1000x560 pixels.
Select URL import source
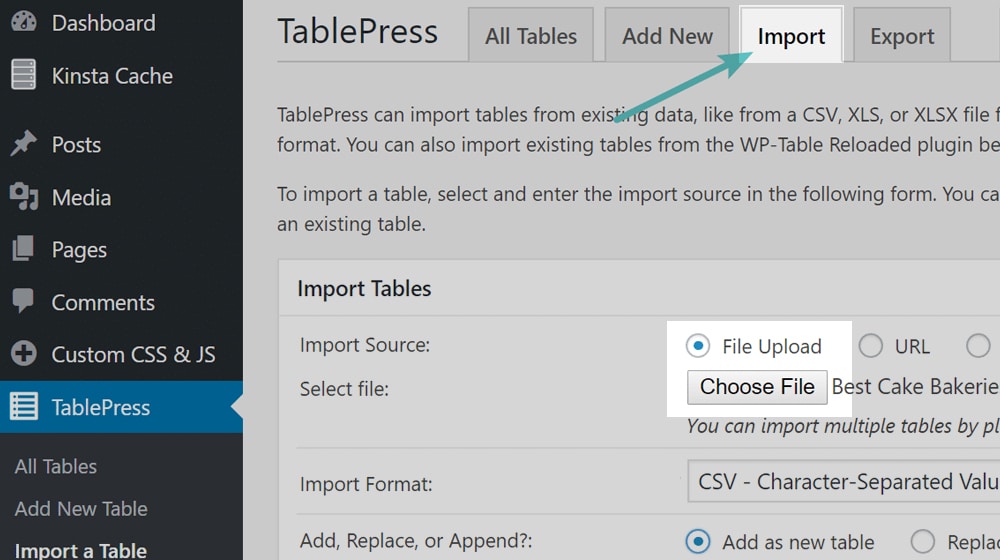[871, 346]
